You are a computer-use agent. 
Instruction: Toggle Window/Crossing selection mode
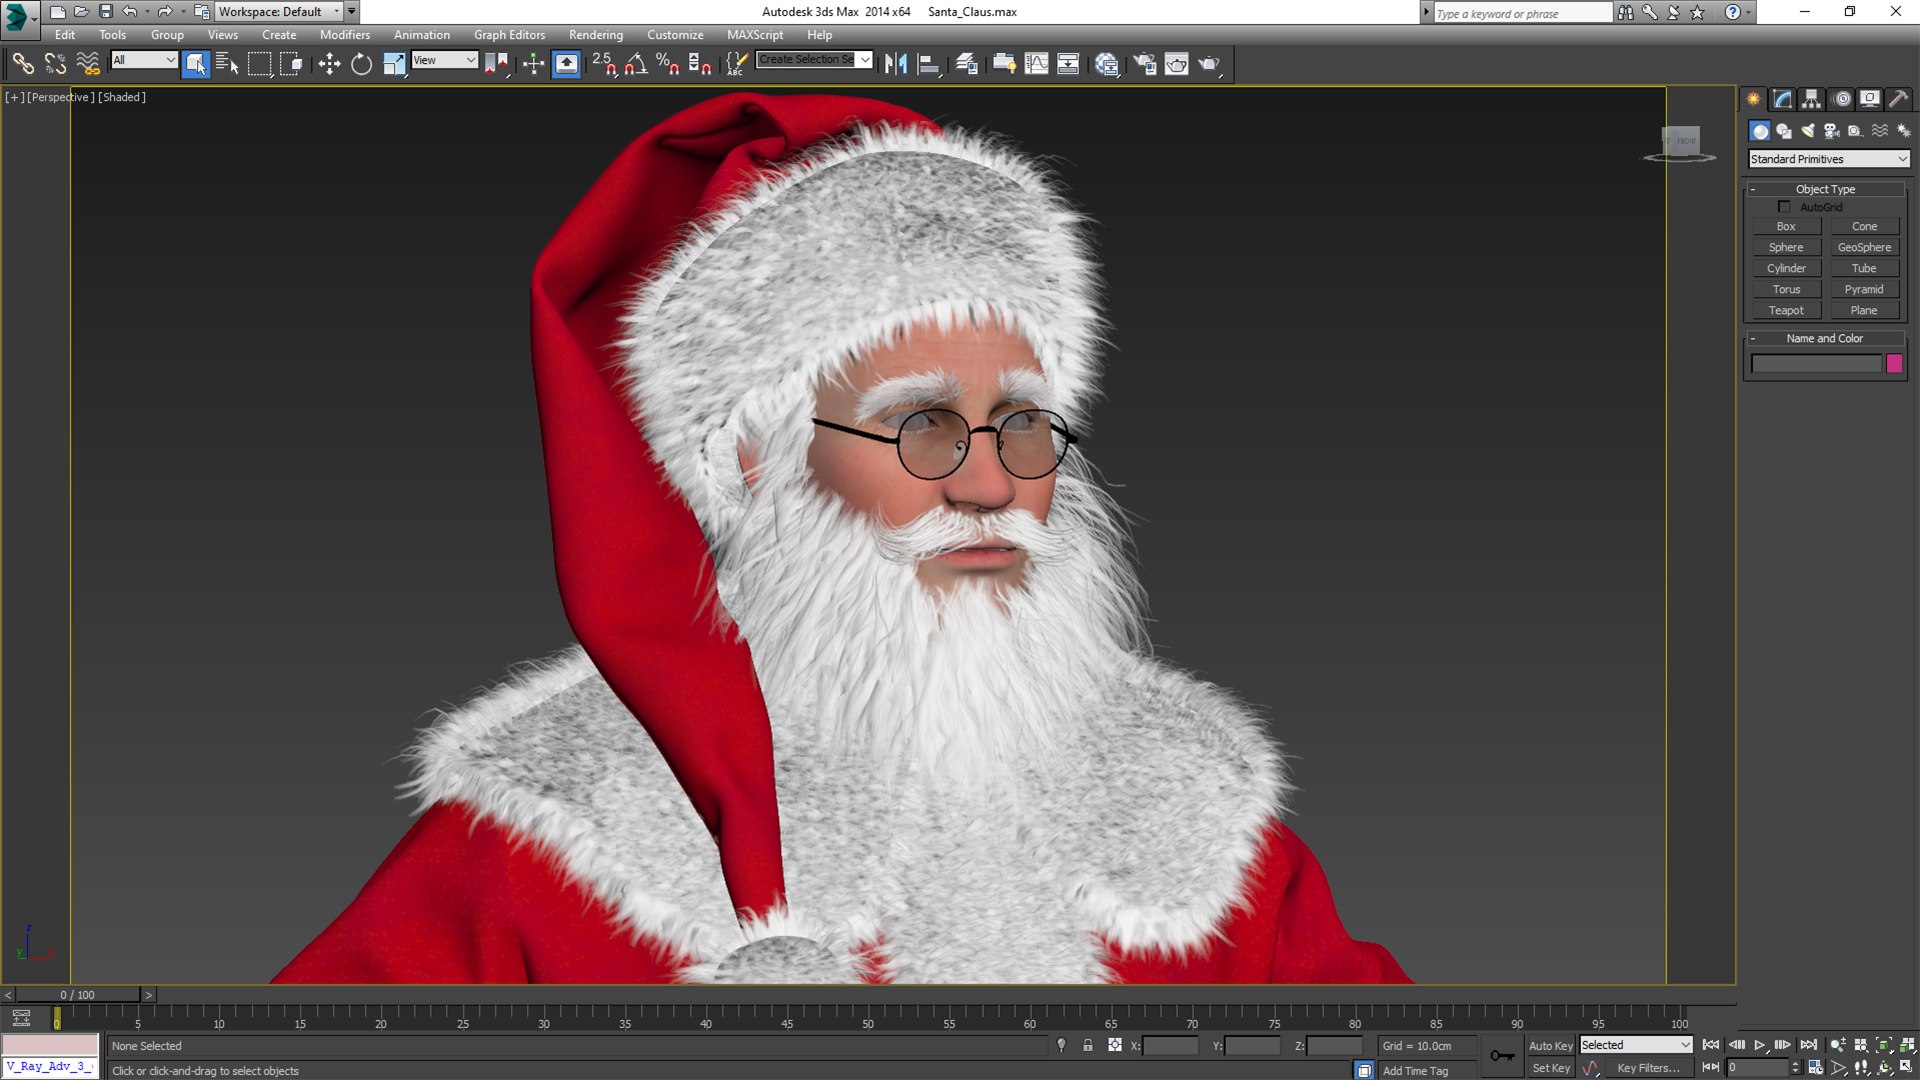(x=291, y=64)
